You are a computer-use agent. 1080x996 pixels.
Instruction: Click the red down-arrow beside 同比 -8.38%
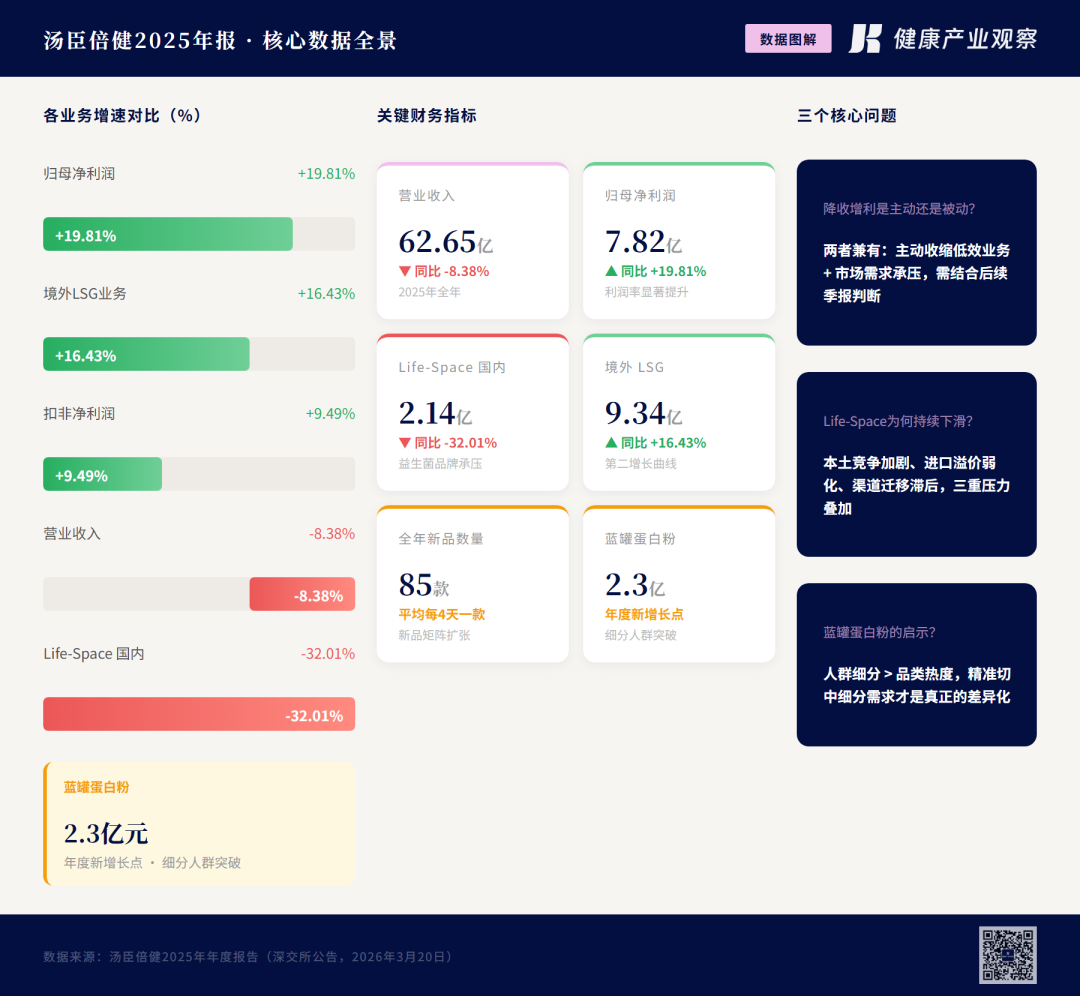[404, 271]
